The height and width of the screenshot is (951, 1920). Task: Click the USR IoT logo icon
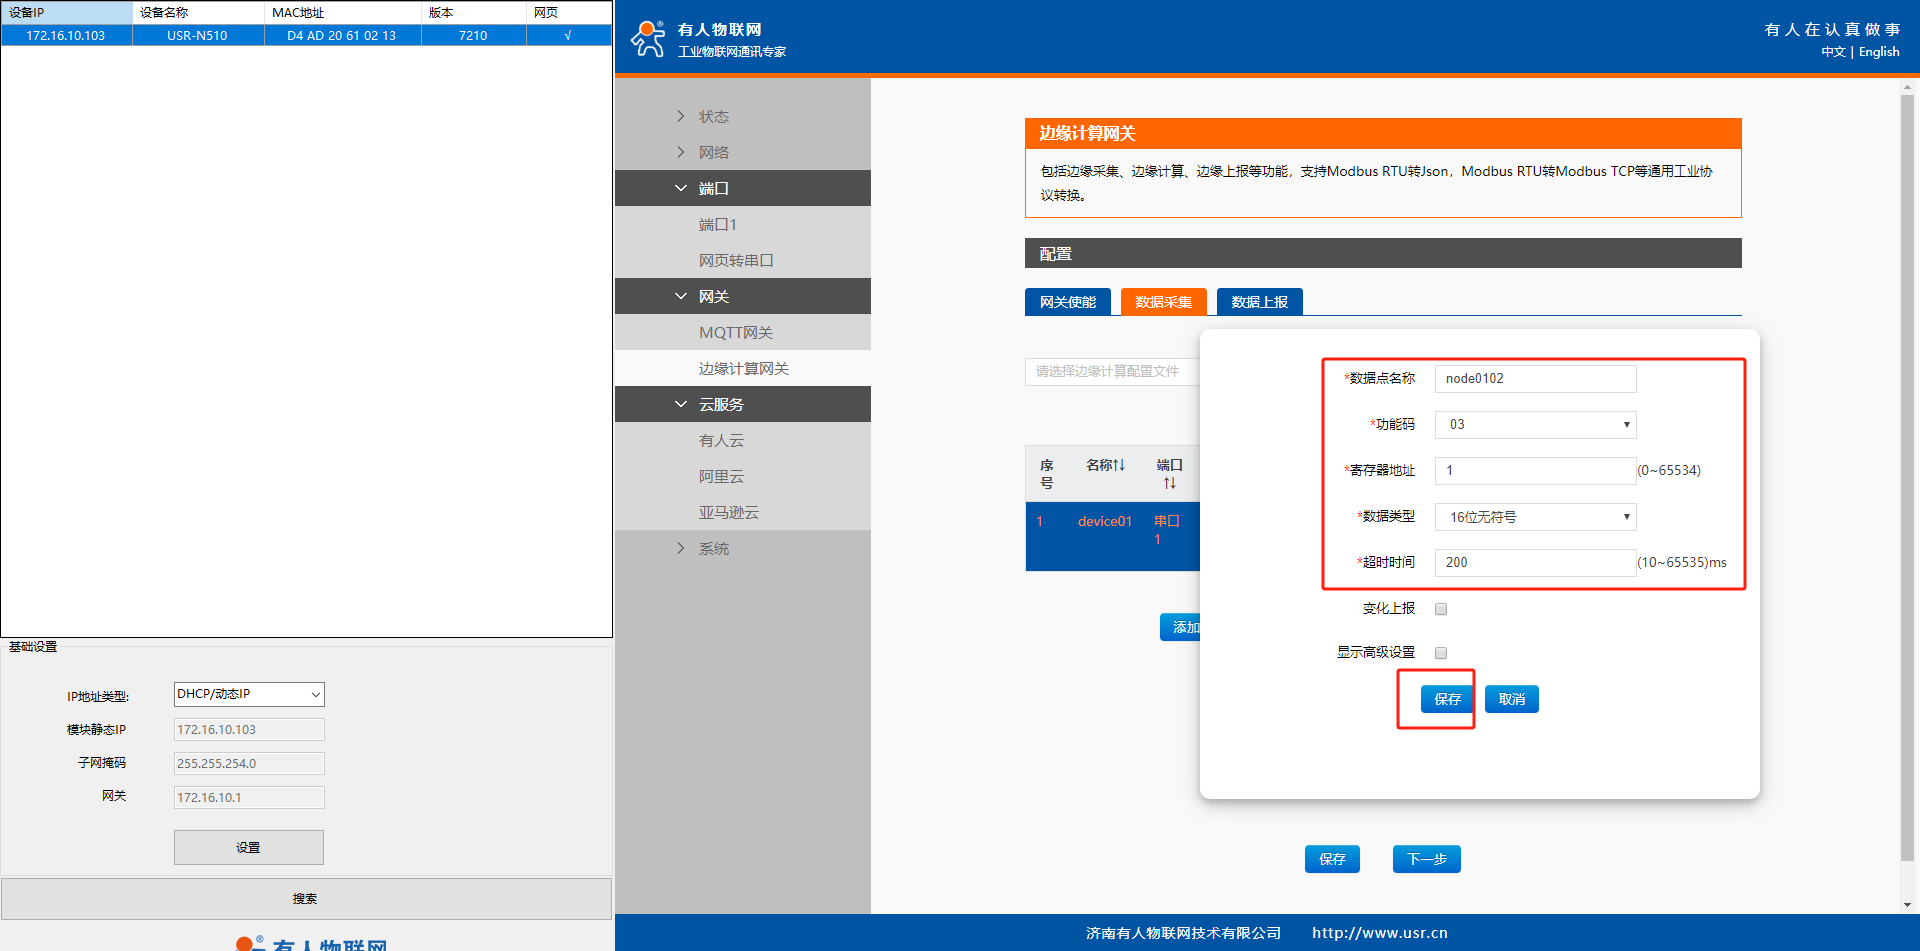(x=648, y=39)
